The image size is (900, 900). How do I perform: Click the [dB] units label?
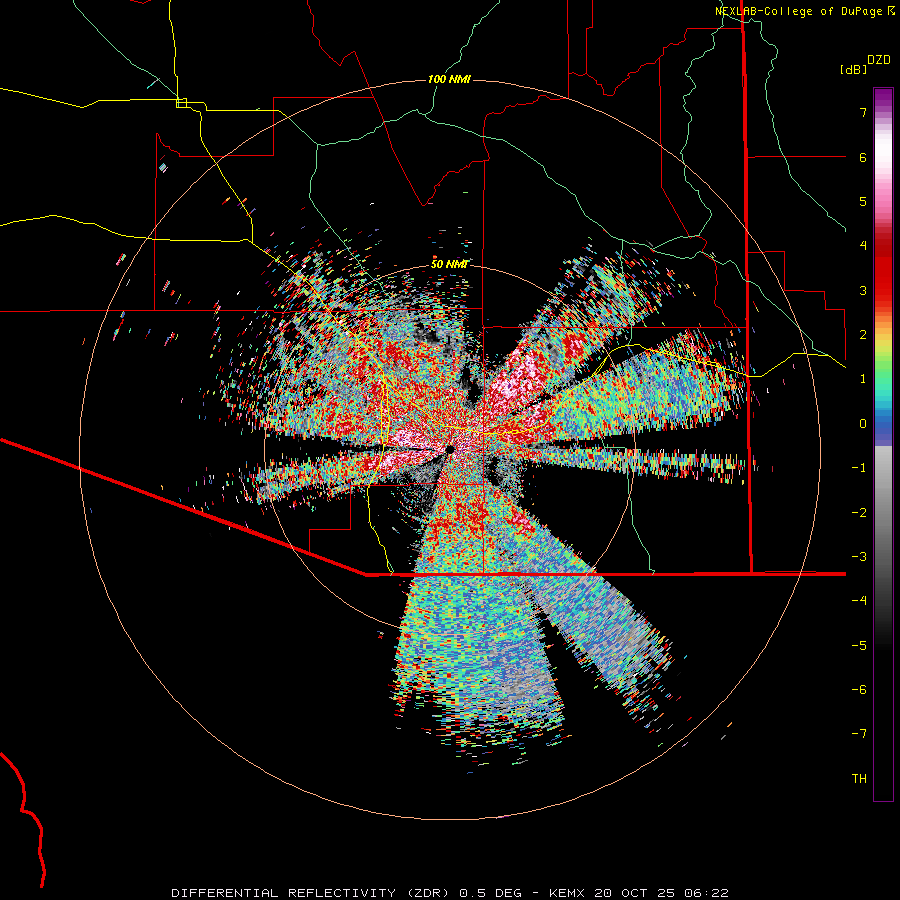tap(854, 69)
